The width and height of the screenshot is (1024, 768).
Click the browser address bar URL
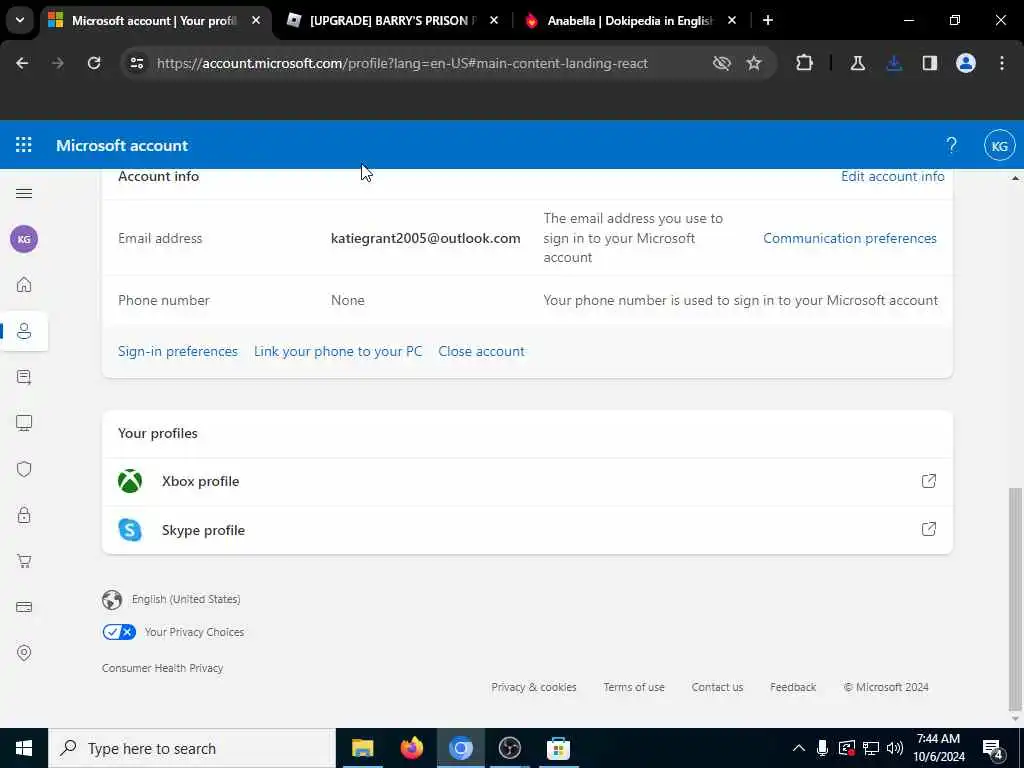coord(402,63)
